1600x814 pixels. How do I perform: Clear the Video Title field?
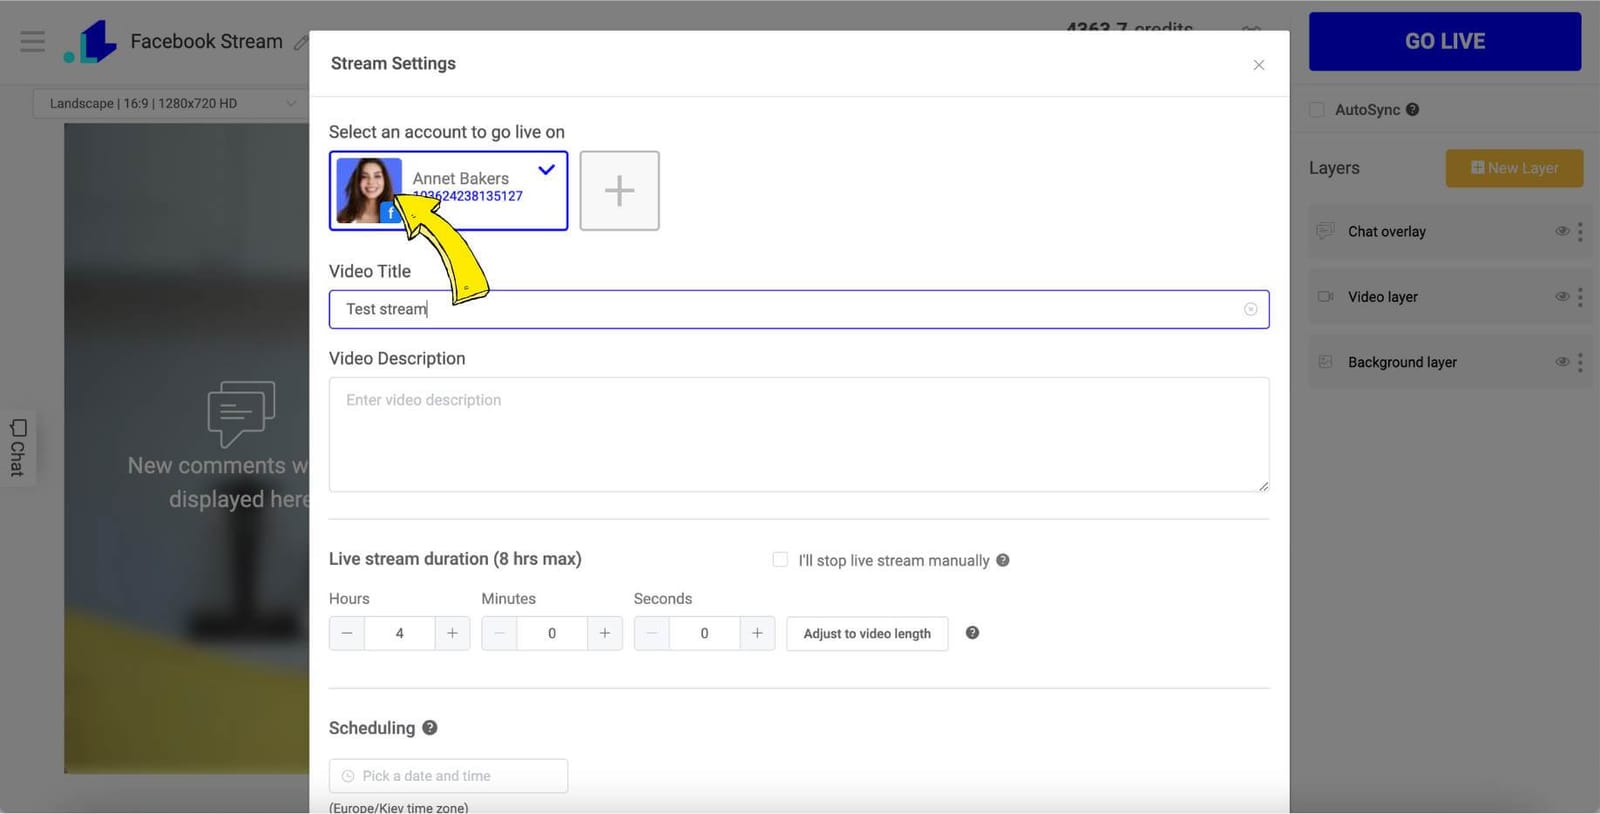(x=1250, y=310)
